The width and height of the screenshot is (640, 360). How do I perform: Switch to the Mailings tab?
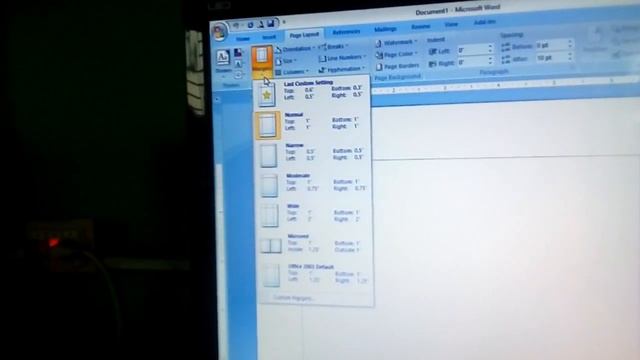[385, 29]
